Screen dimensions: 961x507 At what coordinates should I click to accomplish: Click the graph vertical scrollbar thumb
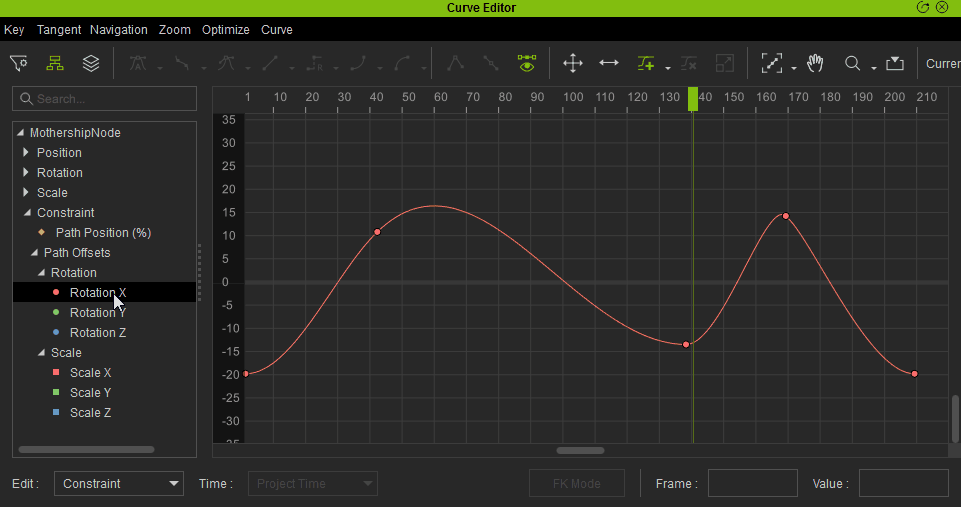955,418
